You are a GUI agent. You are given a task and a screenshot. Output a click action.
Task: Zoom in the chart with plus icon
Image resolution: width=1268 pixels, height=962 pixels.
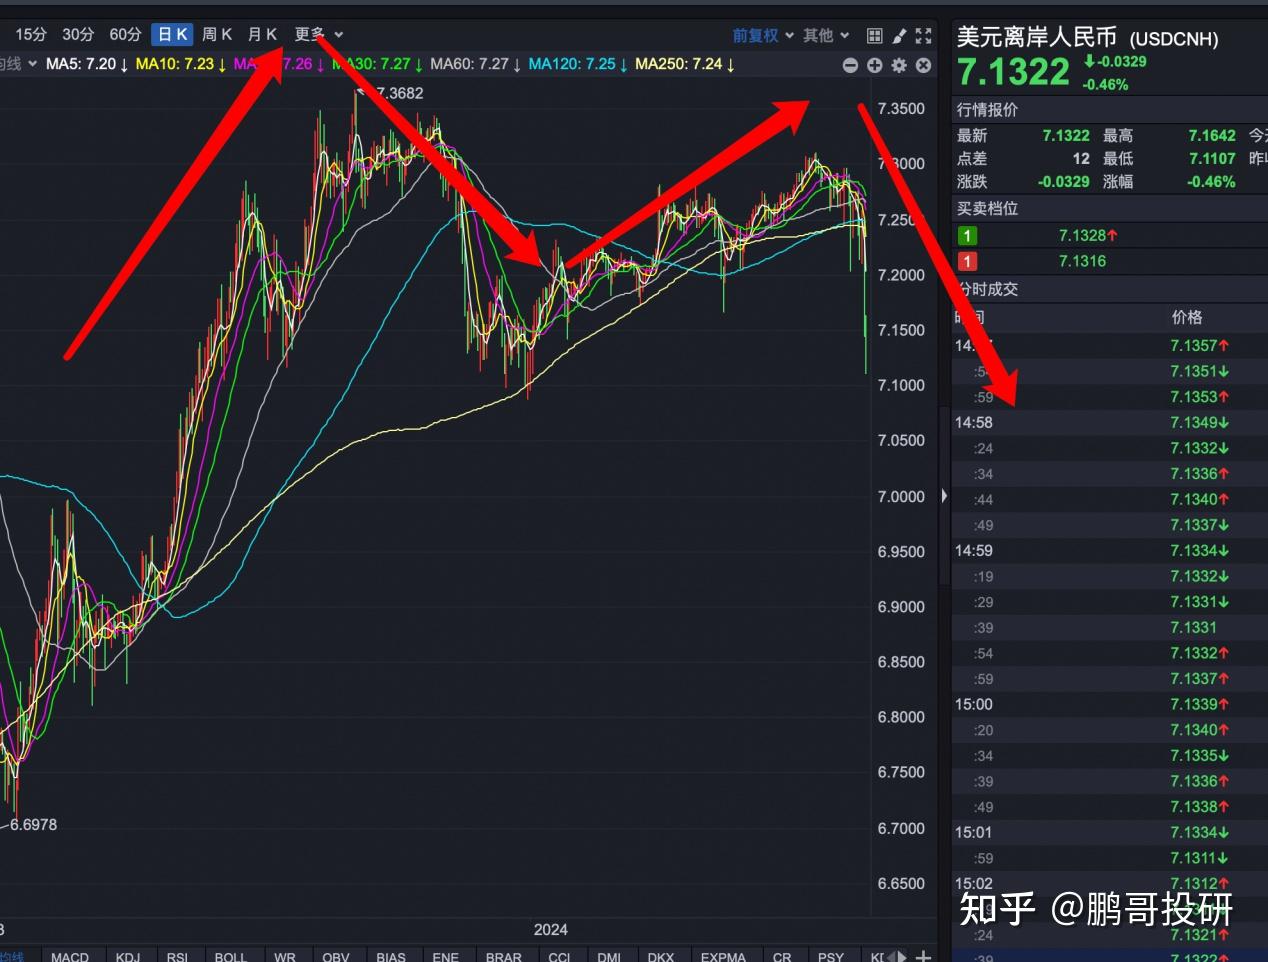pyautogui.click(x=874, y=64)
